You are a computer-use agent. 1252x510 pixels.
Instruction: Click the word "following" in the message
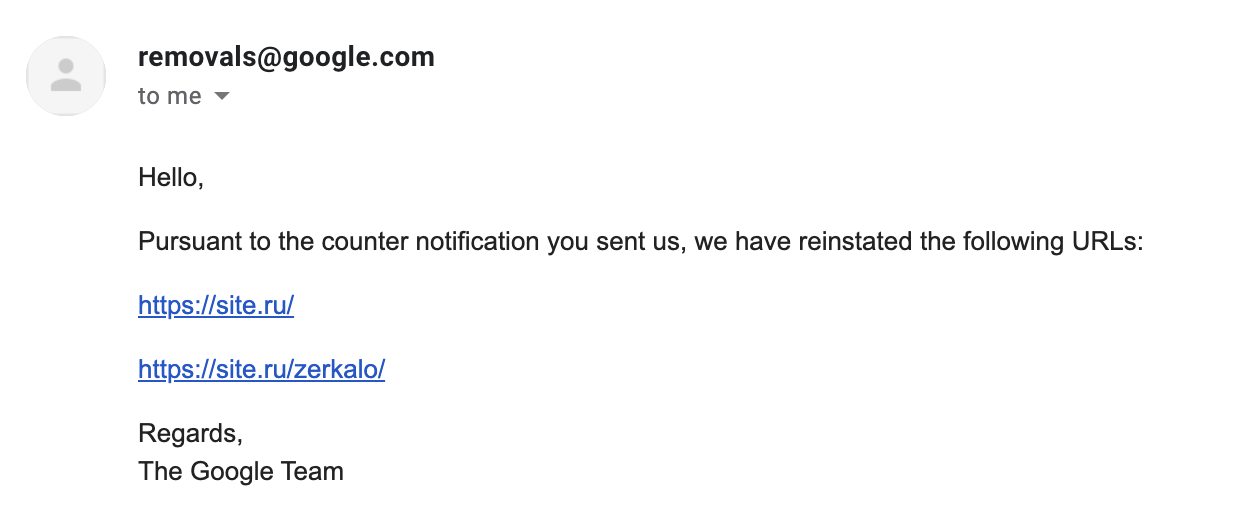point(988,242)
